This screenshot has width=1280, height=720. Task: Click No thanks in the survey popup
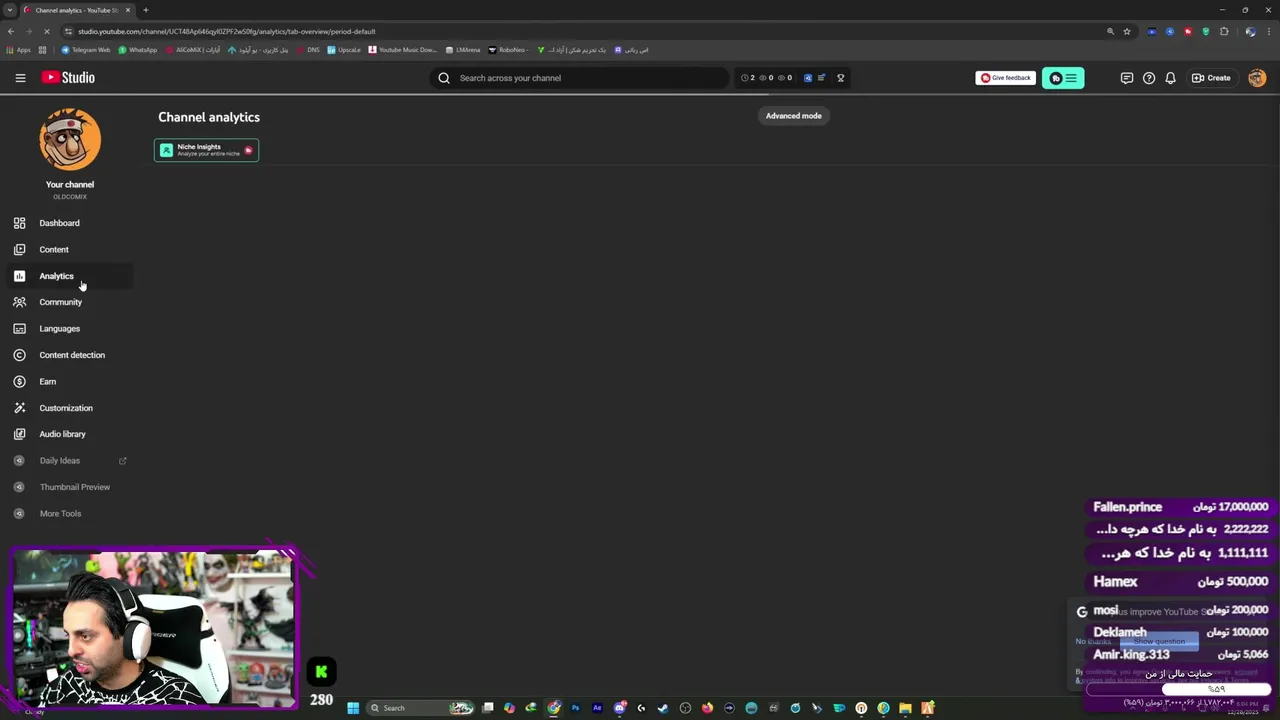(1093, 642)
